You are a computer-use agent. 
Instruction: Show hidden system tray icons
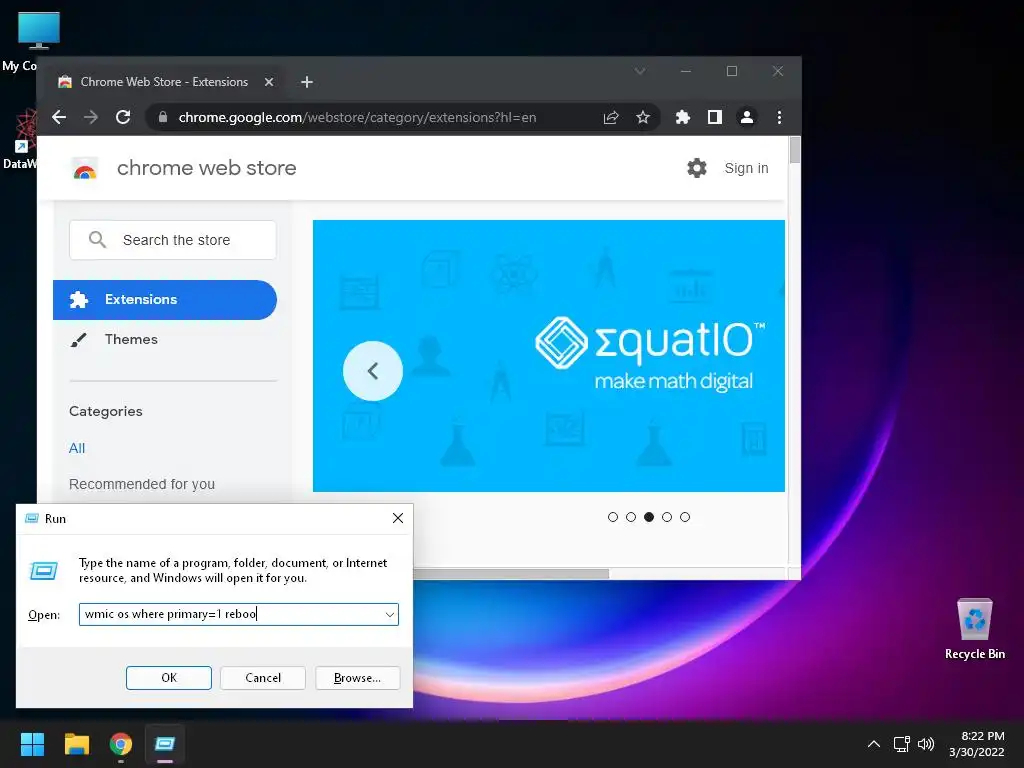coord(874,744)
